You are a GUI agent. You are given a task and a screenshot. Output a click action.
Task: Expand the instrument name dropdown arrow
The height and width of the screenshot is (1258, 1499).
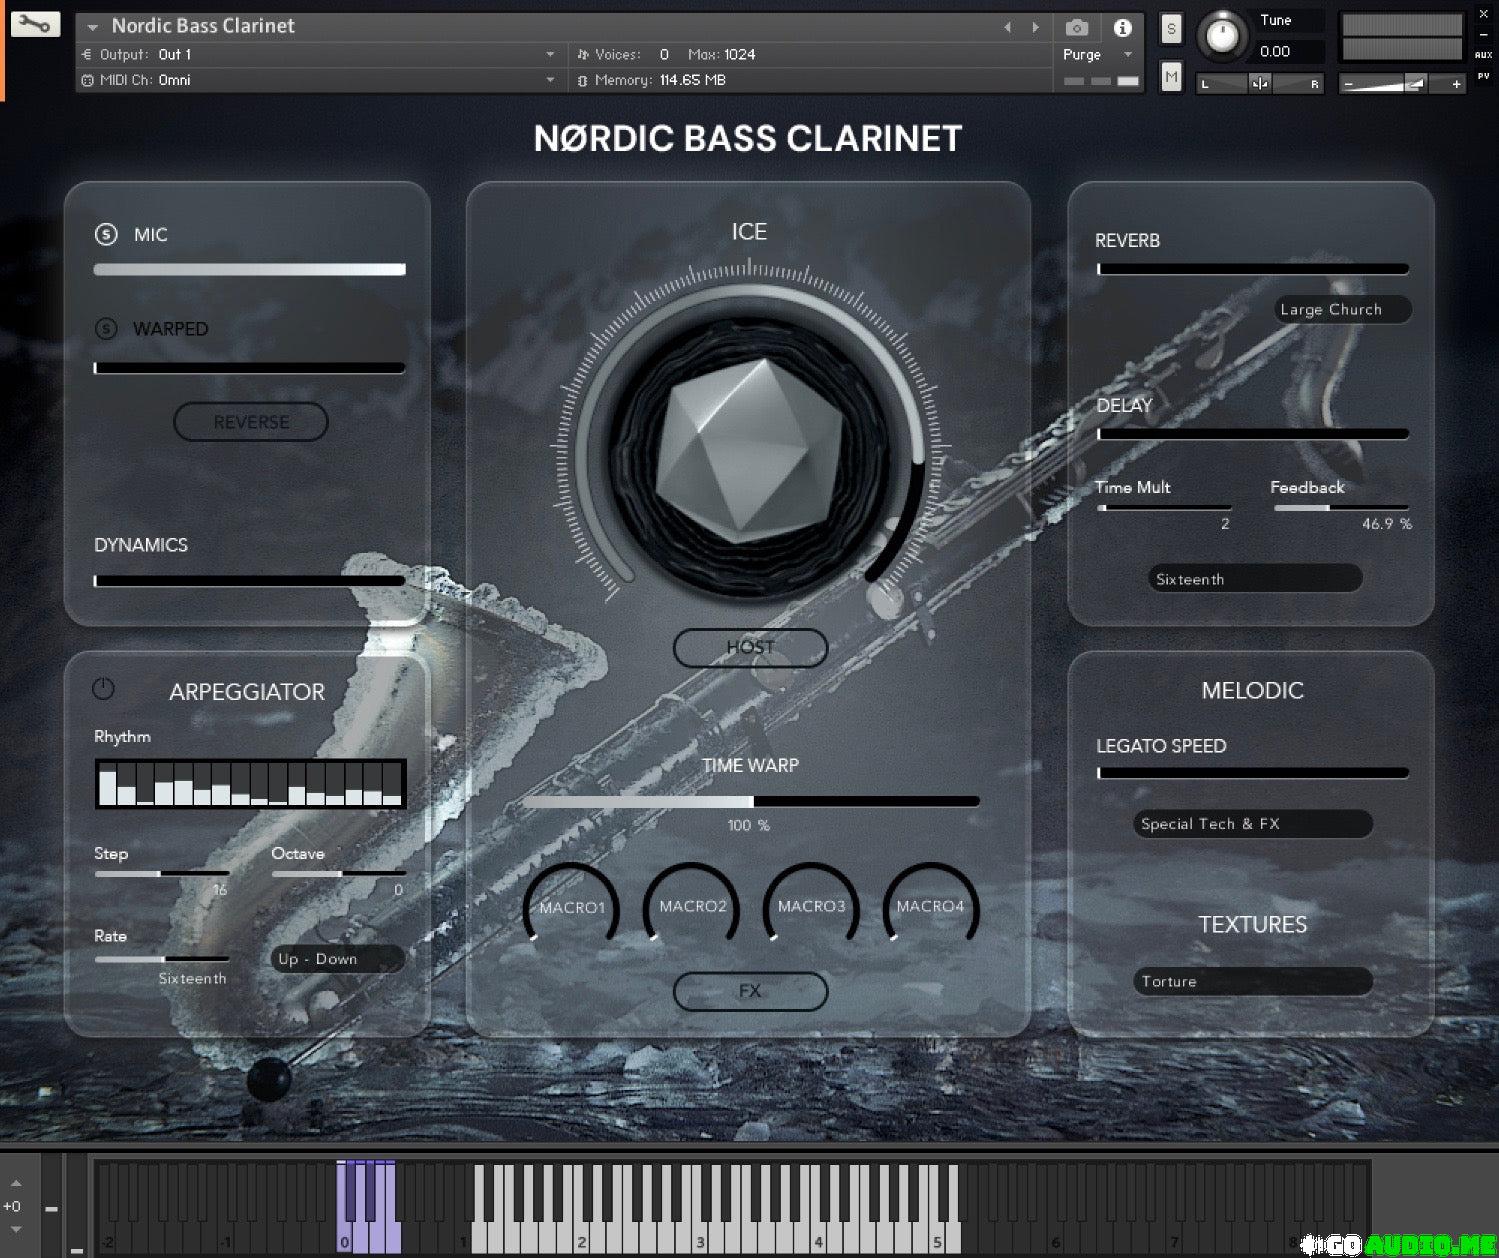coord(93,27)
